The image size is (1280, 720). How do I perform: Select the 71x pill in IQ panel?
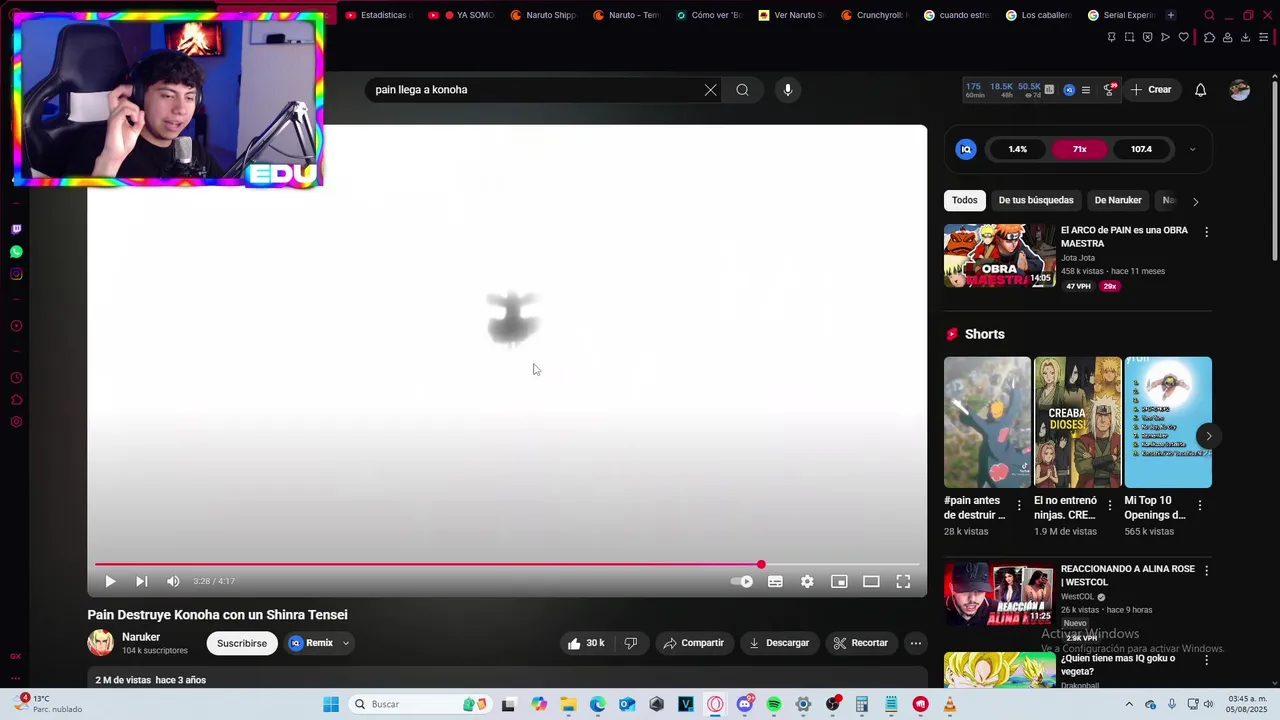1080,149
